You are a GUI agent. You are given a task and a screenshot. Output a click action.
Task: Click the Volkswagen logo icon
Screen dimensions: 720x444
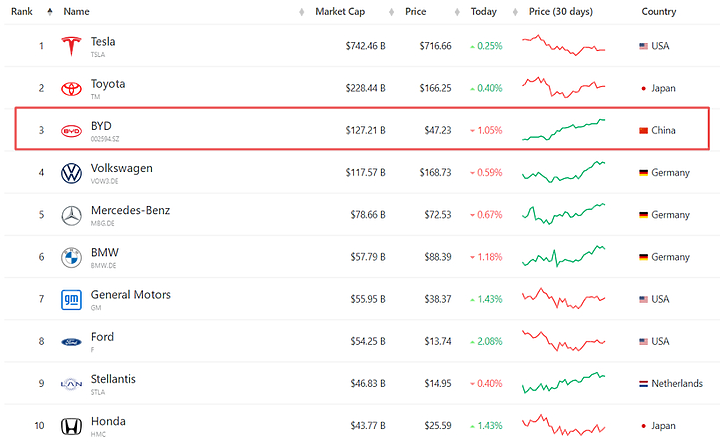[71, 173]
